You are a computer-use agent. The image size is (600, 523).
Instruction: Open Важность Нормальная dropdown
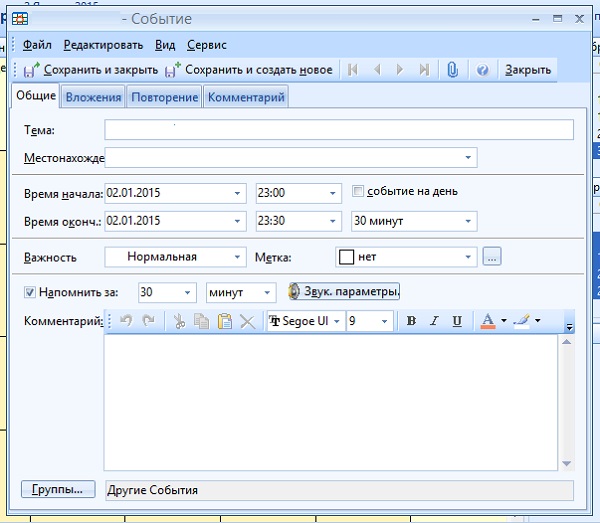tap(237, 257)
